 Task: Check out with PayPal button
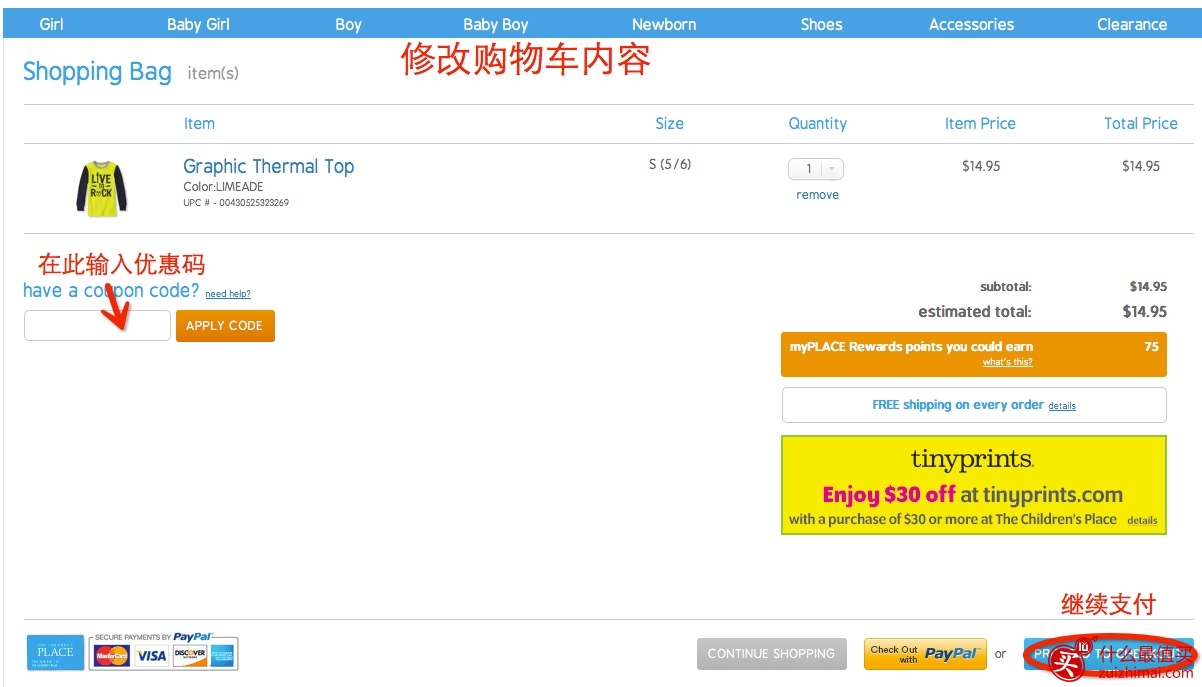point(925,654)
